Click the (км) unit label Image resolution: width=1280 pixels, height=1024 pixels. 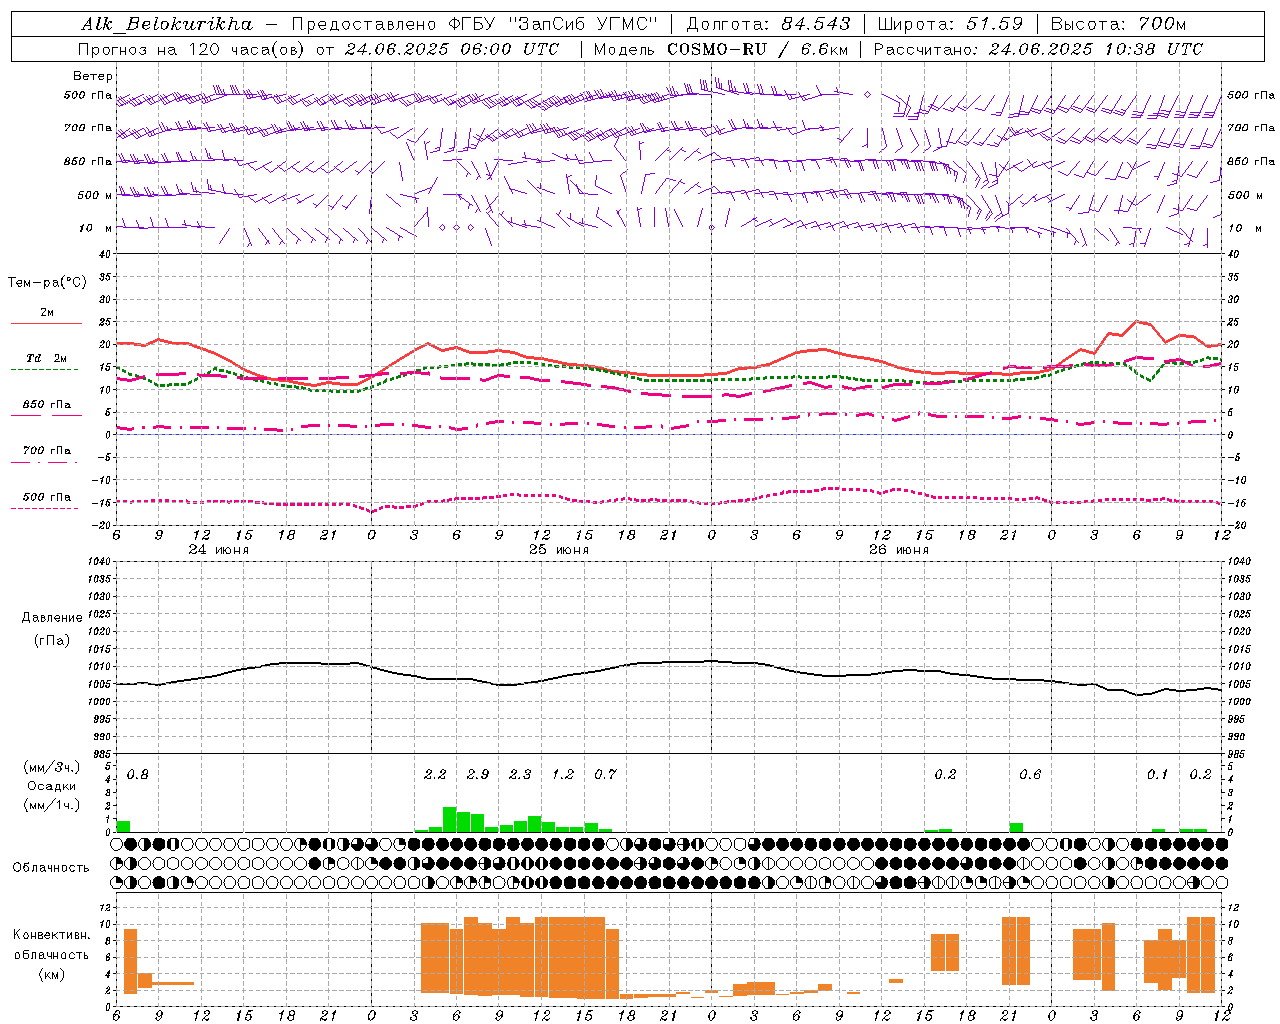pyautogui.click(x=52, y=973)
